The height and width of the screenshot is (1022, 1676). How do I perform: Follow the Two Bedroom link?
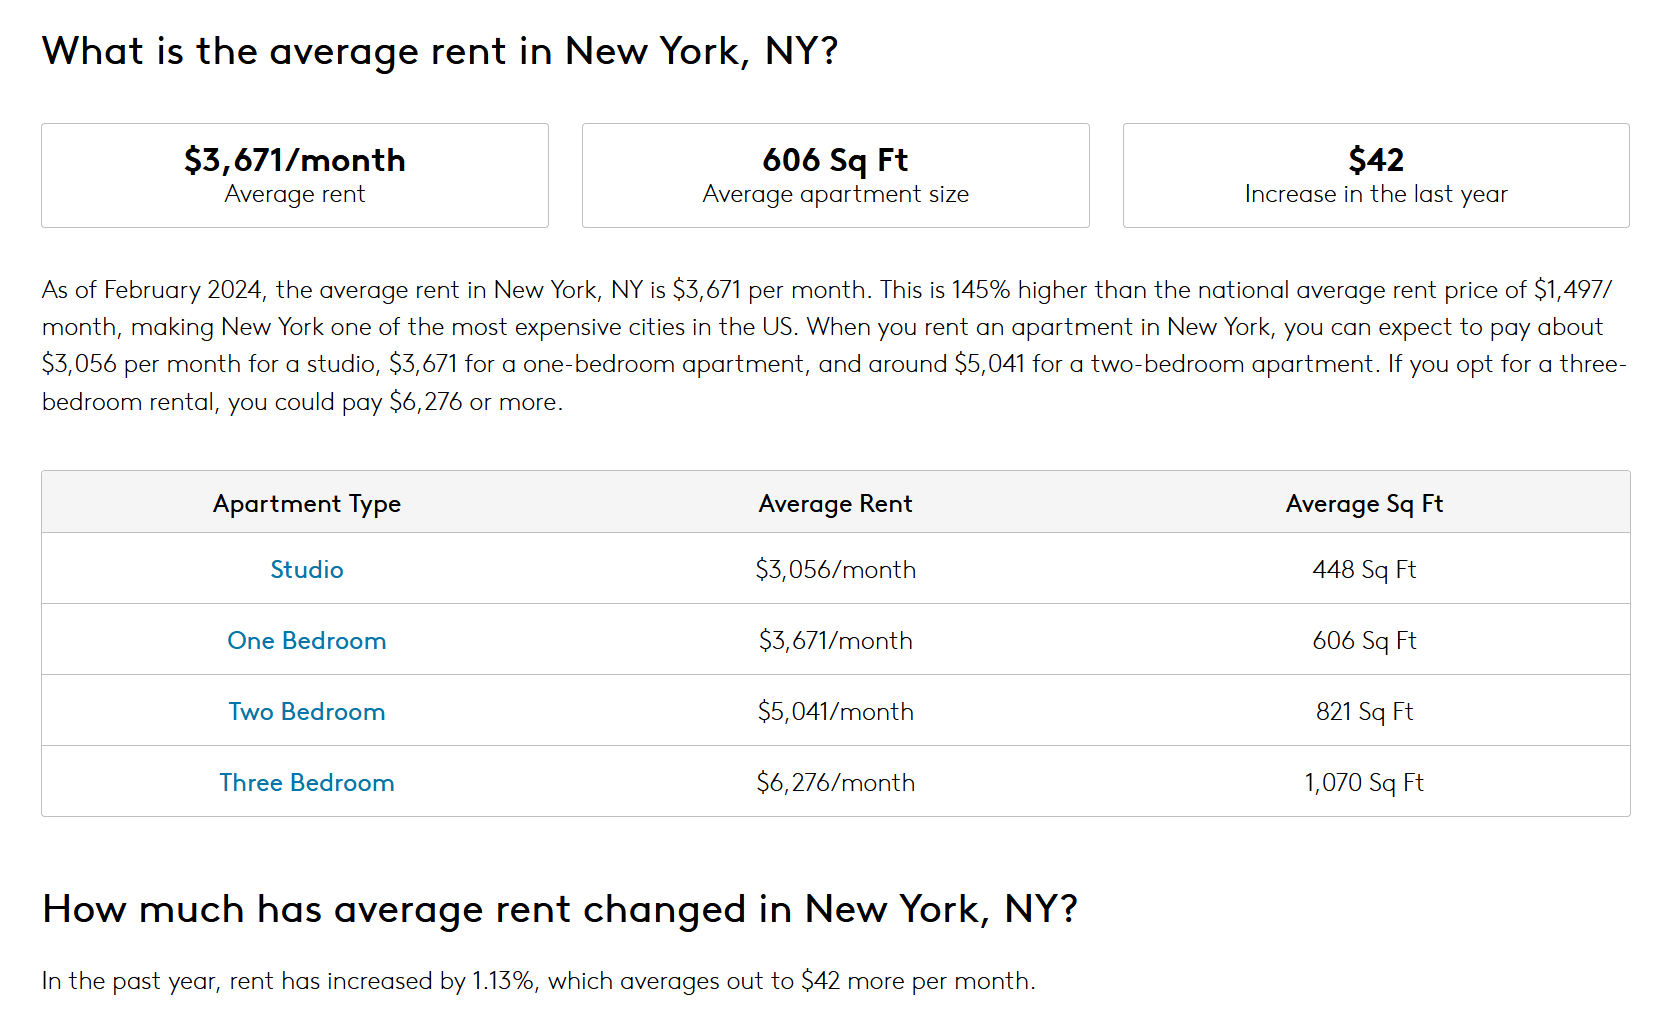point(307,712)
